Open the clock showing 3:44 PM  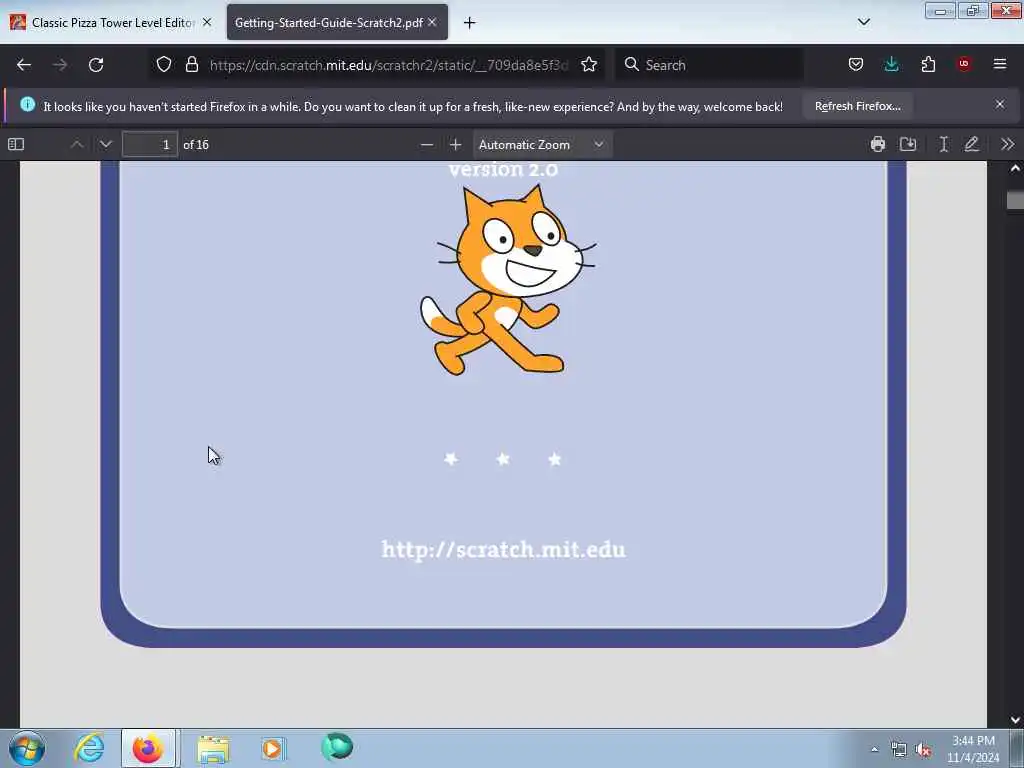(x=973, y=748)
